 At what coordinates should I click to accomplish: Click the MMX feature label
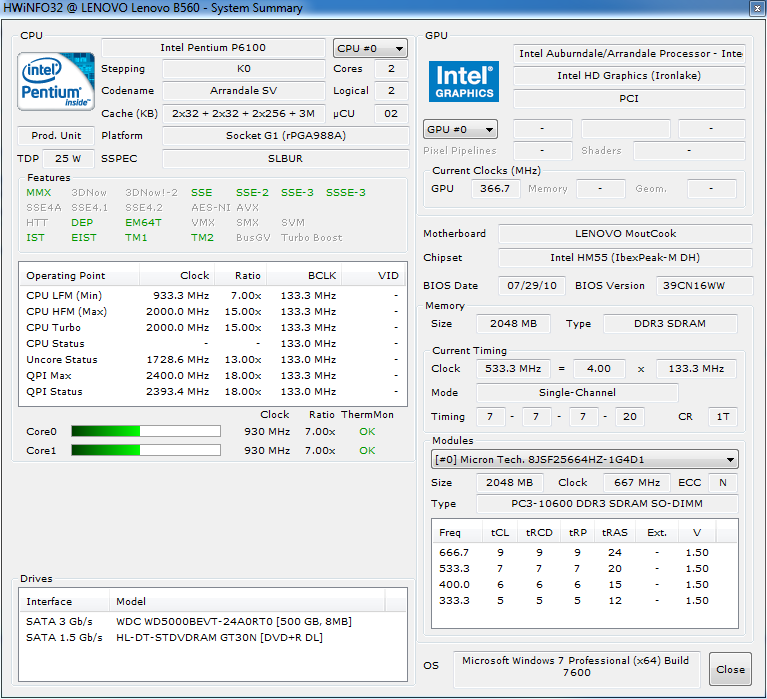point(39,192)
